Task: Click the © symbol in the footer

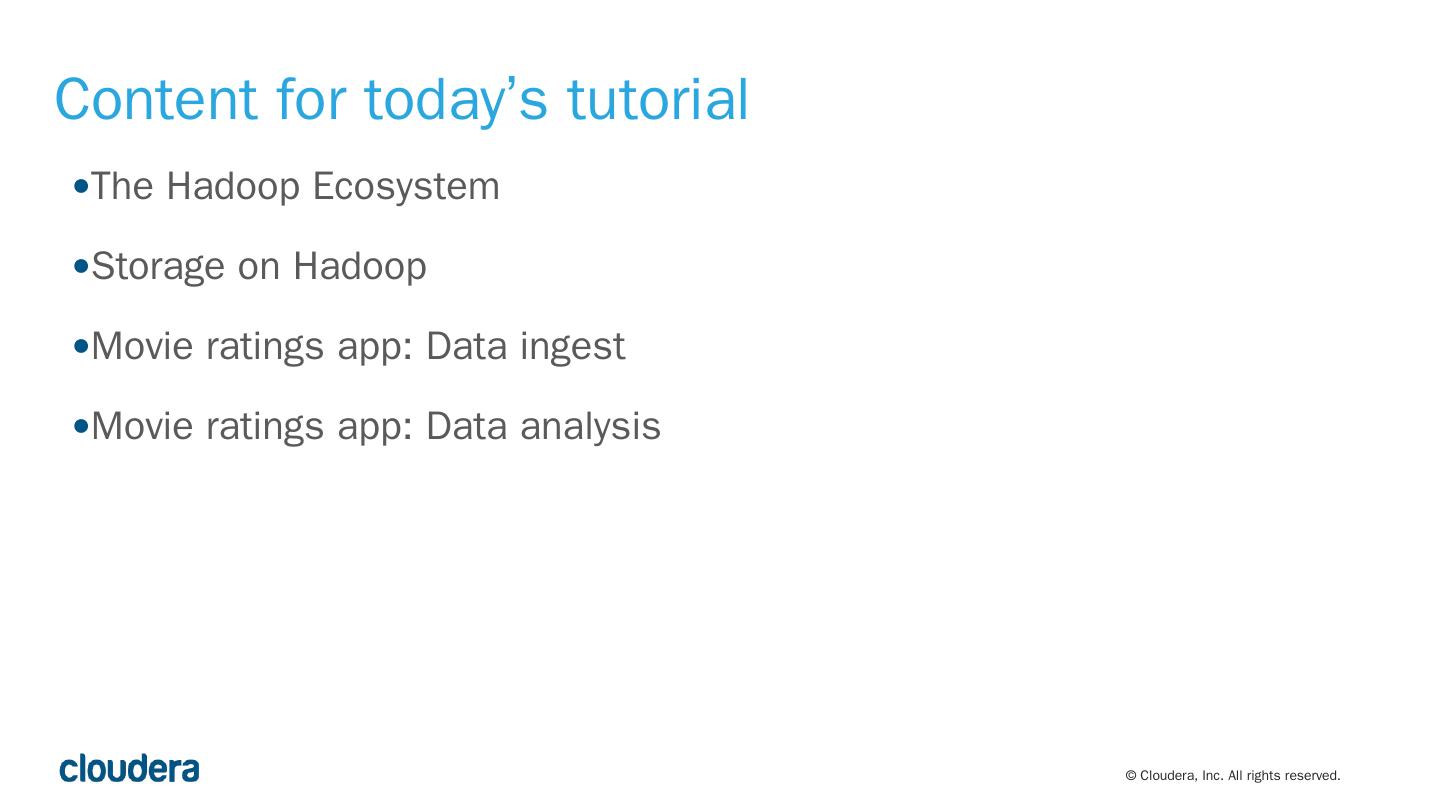Action: tap(1131, 776)
